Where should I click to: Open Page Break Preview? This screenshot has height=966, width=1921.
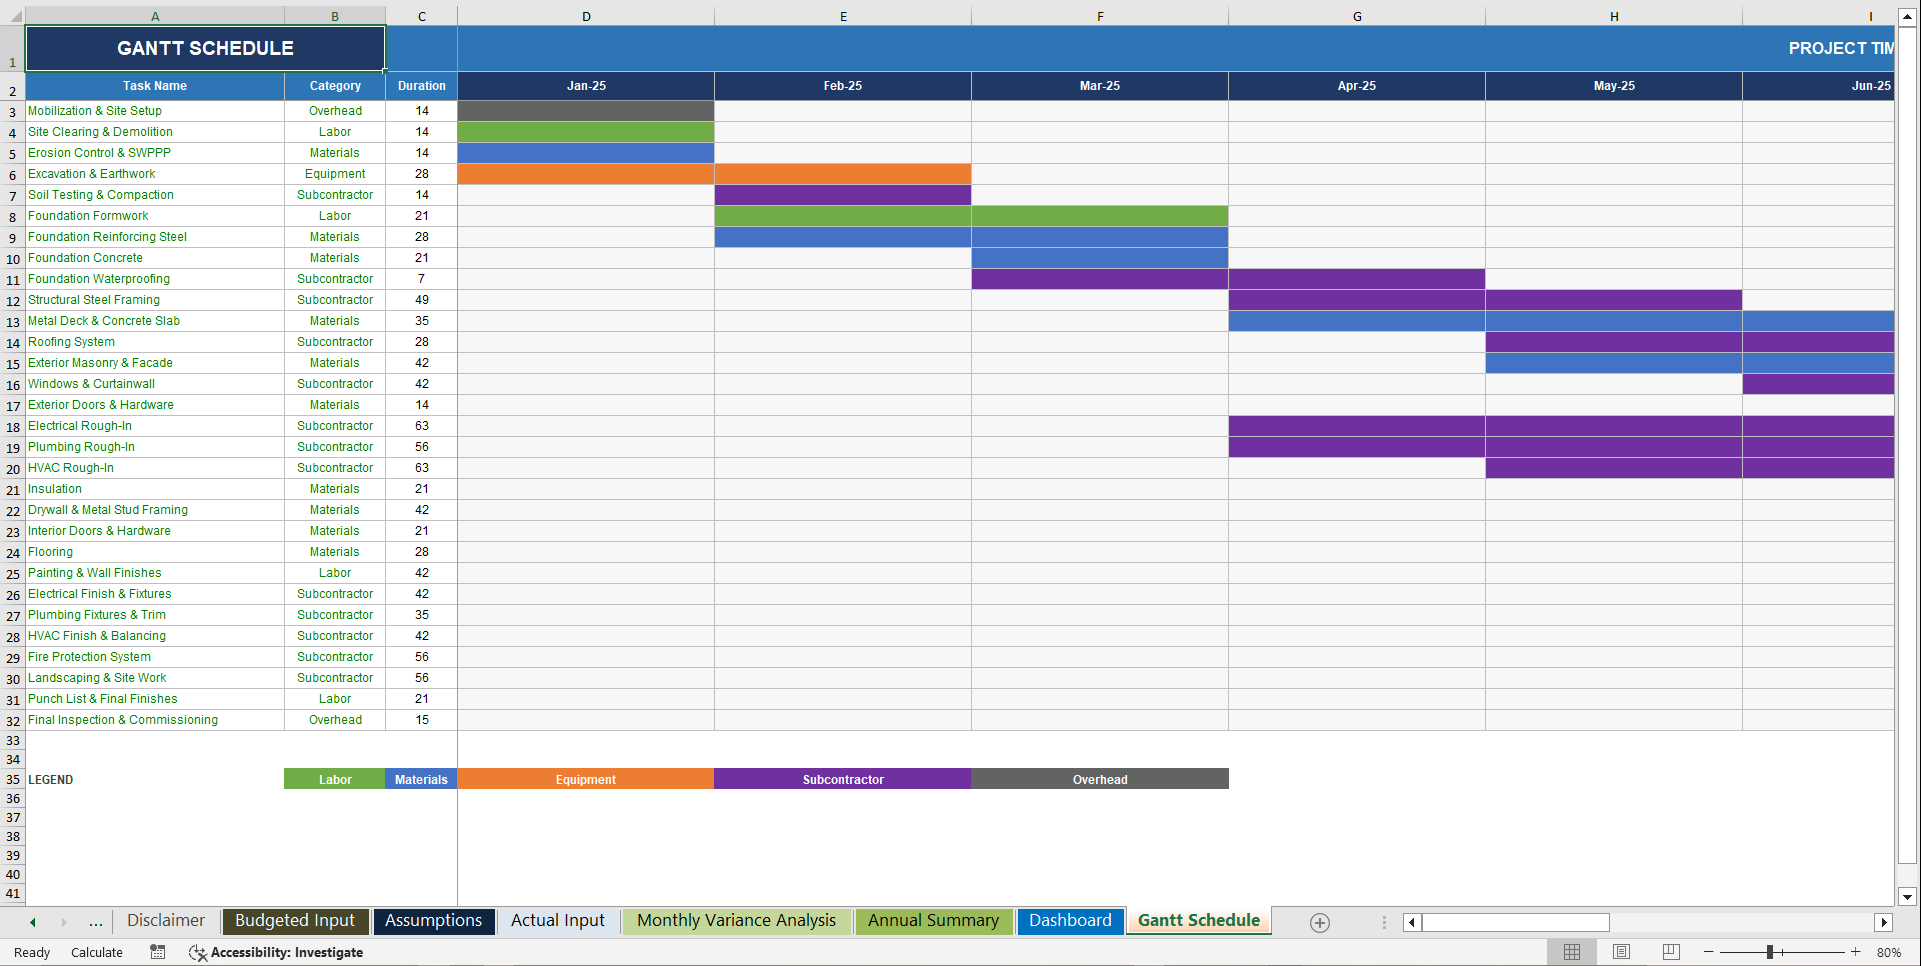point(1671,952)
